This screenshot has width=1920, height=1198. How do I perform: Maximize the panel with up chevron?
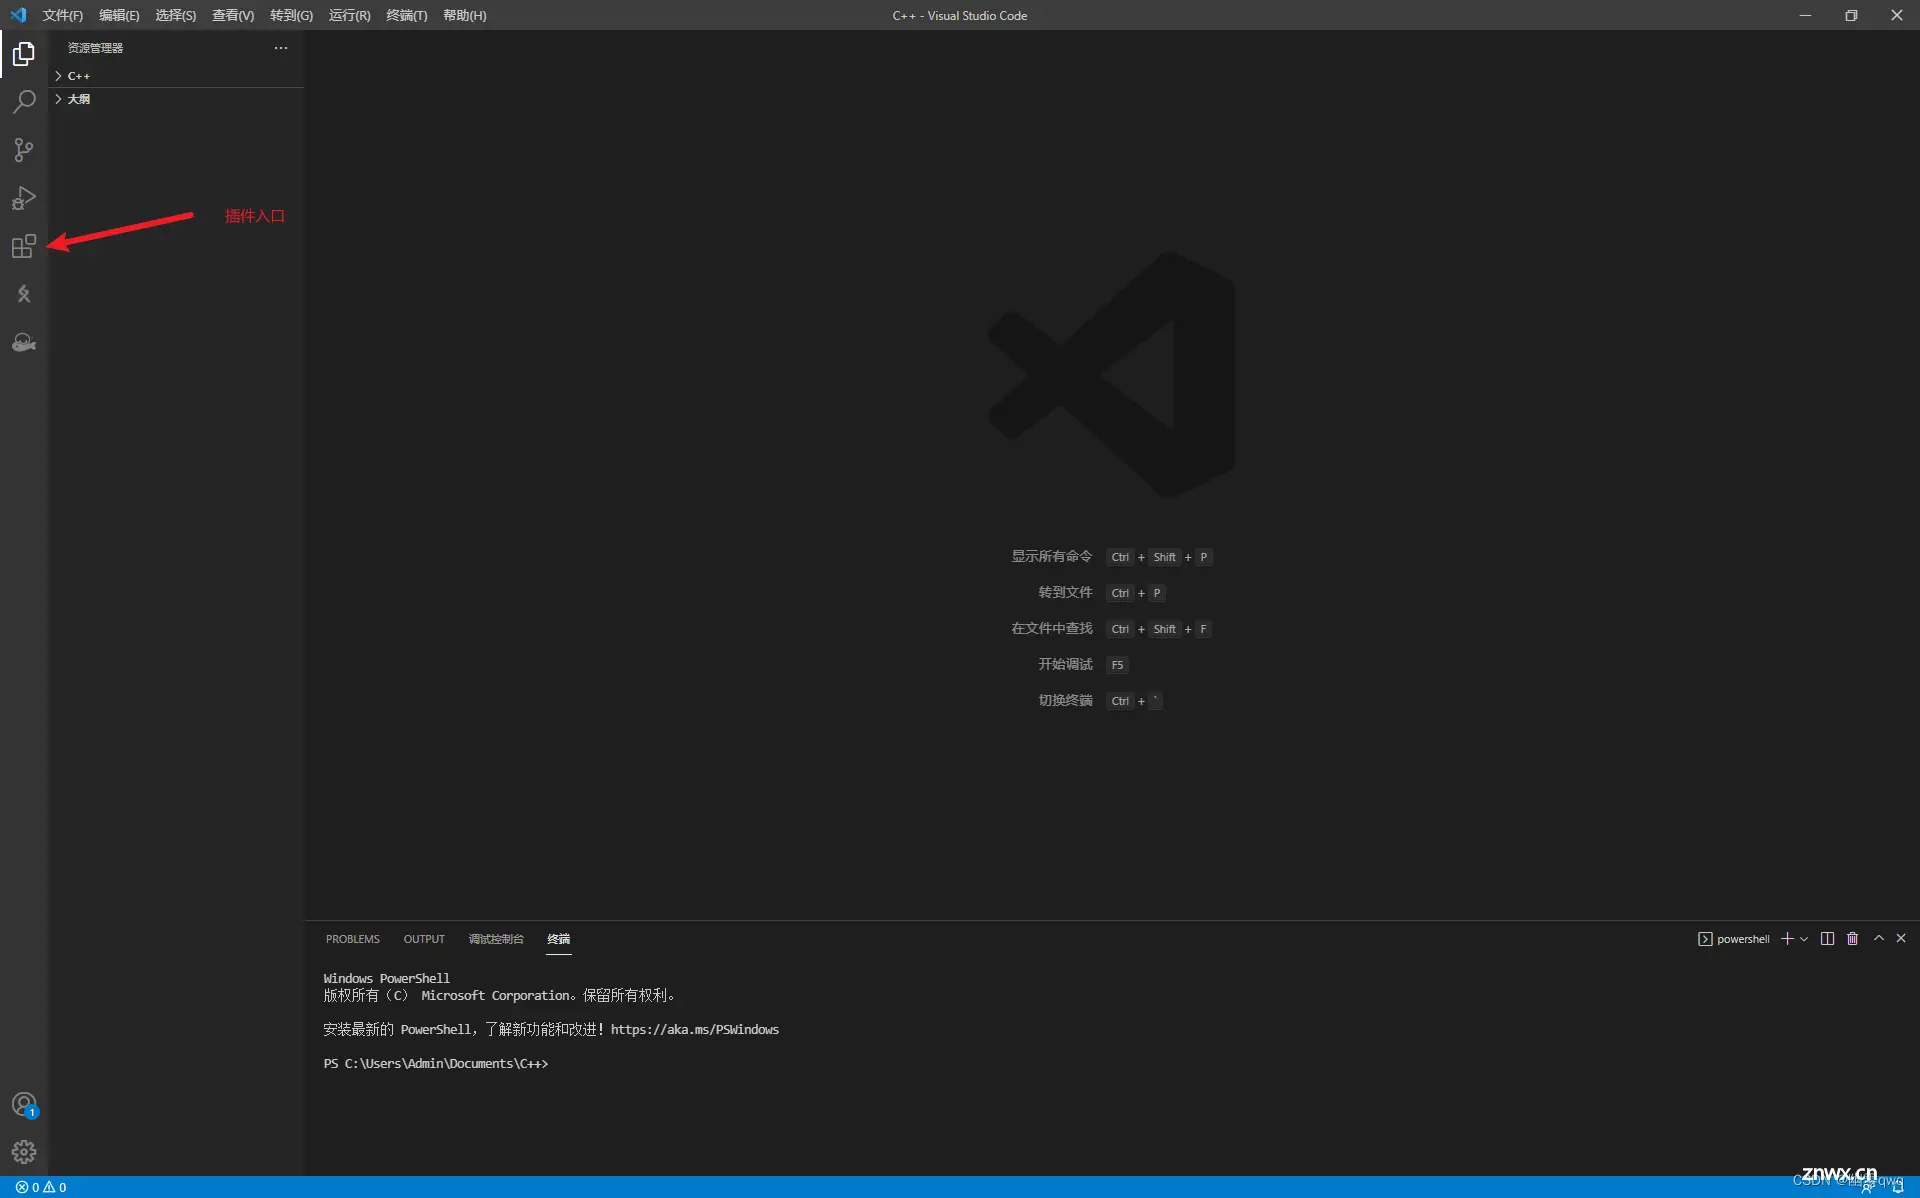click(x=1879, y=938)
